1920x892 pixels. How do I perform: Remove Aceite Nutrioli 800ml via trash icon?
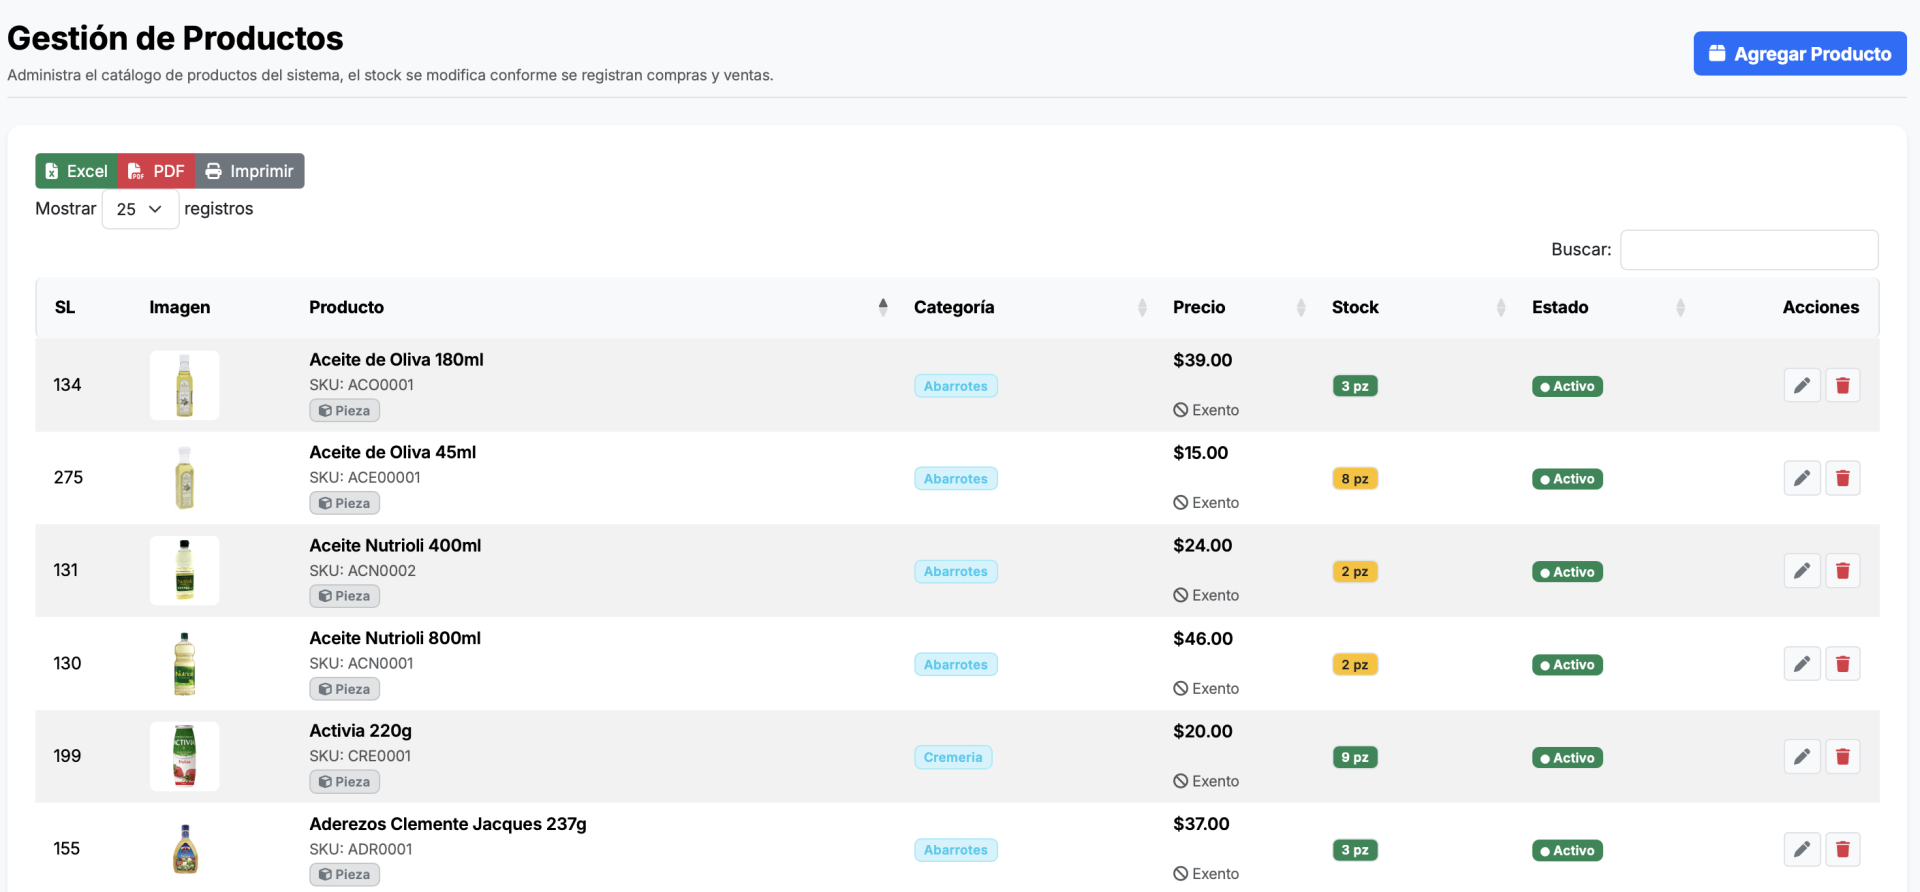(1842, 664)
